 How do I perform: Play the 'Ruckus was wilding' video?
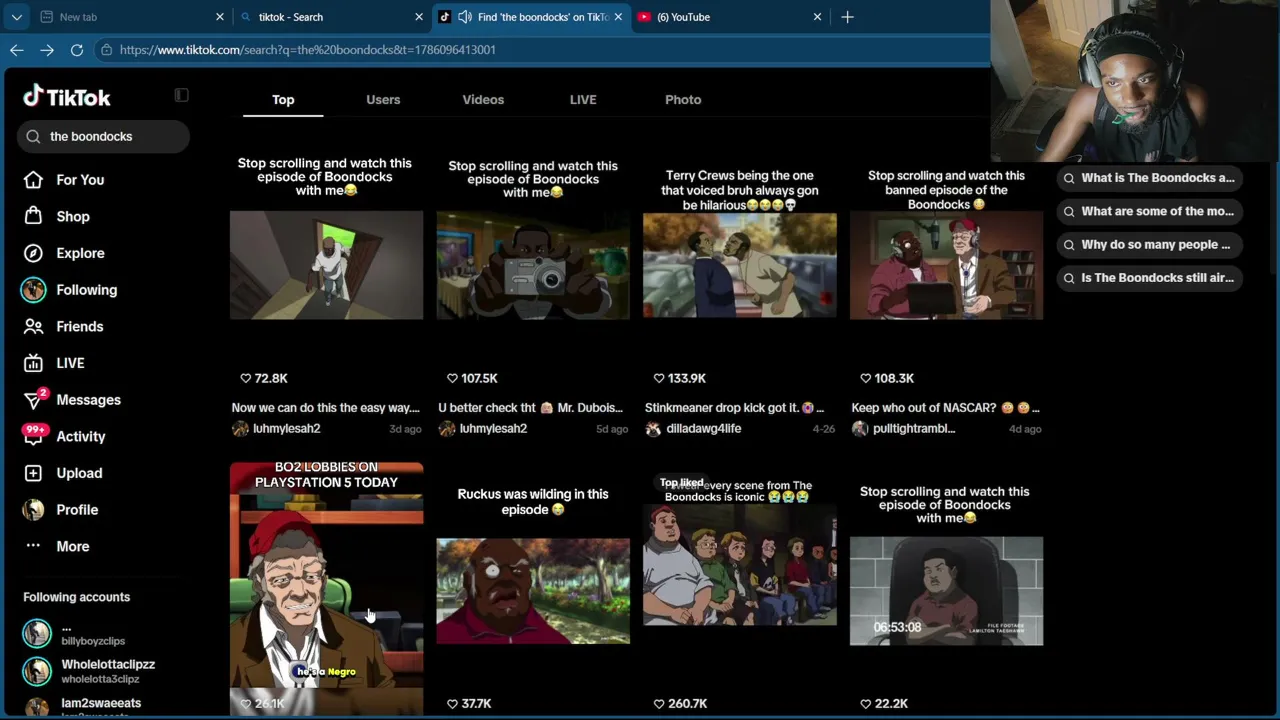(533, 591)
